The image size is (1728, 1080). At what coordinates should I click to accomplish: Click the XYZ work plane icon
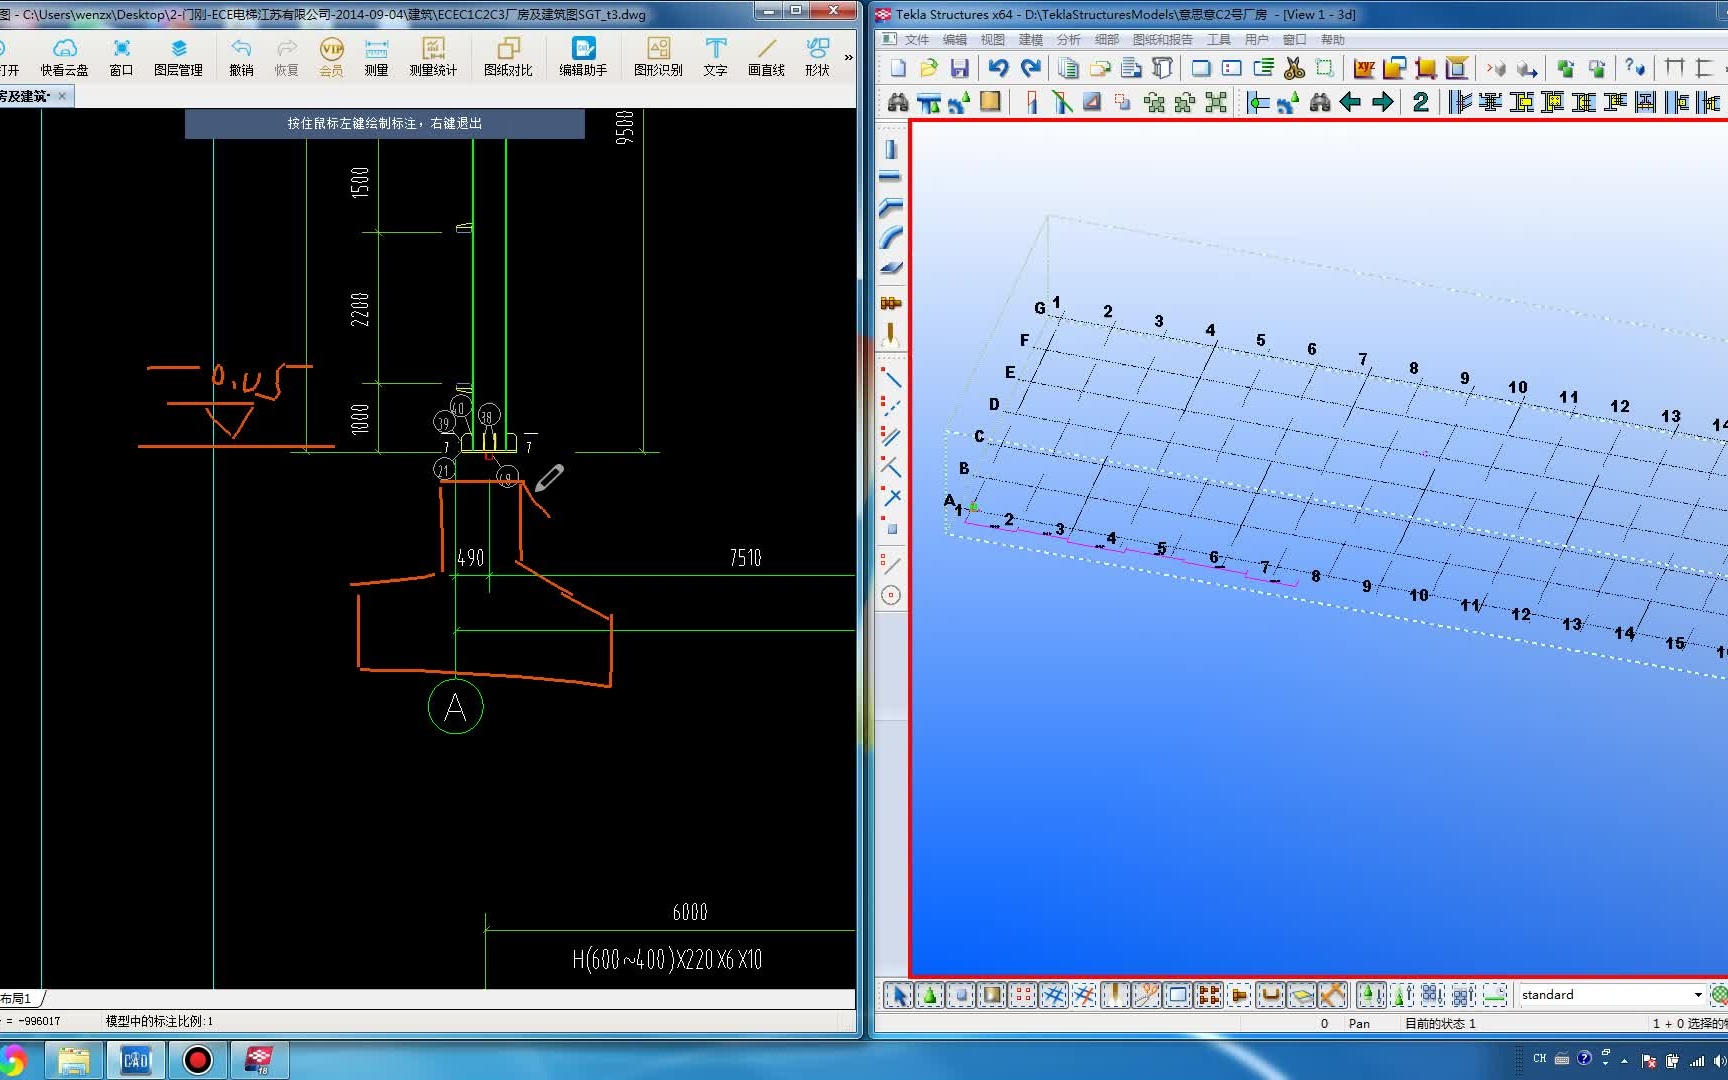[x=1364, y=68]
